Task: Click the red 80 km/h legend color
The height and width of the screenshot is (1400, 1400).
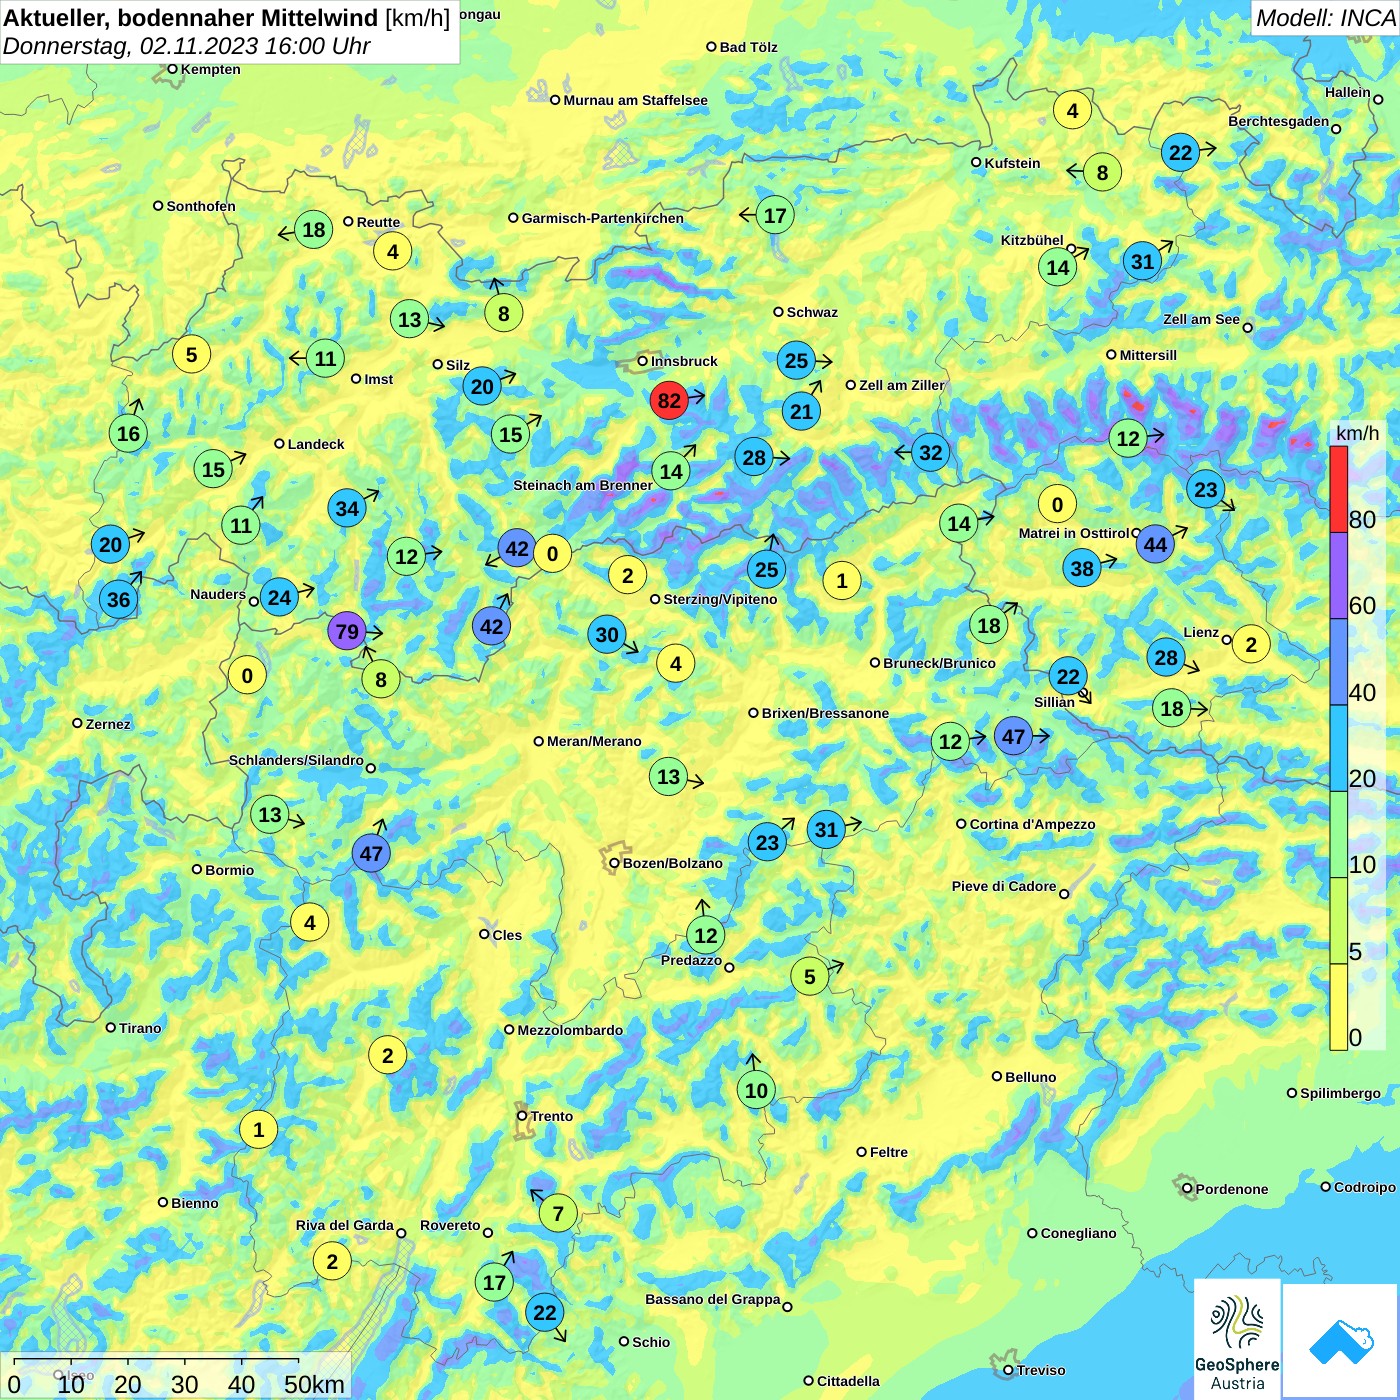Action: click(x=1339, y=489)
